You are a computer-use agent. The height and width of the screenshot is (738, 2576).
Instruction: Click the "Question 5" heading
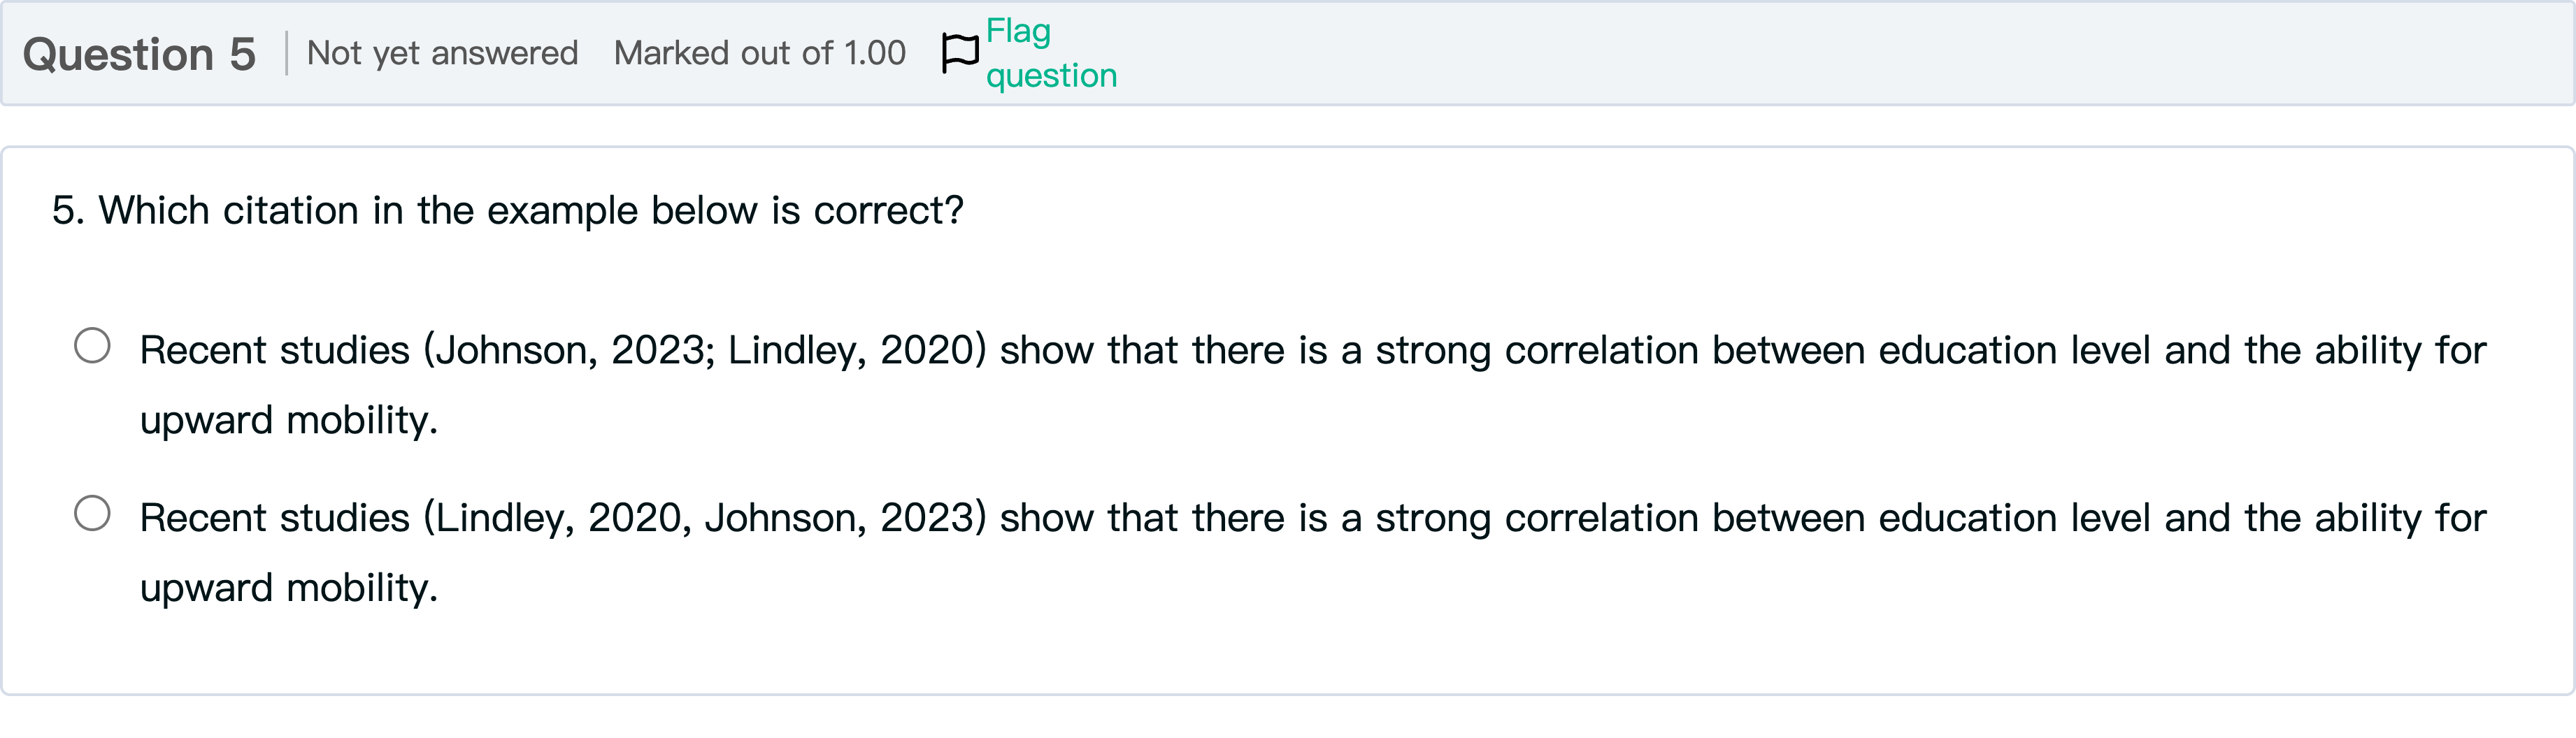coord(139,54)
